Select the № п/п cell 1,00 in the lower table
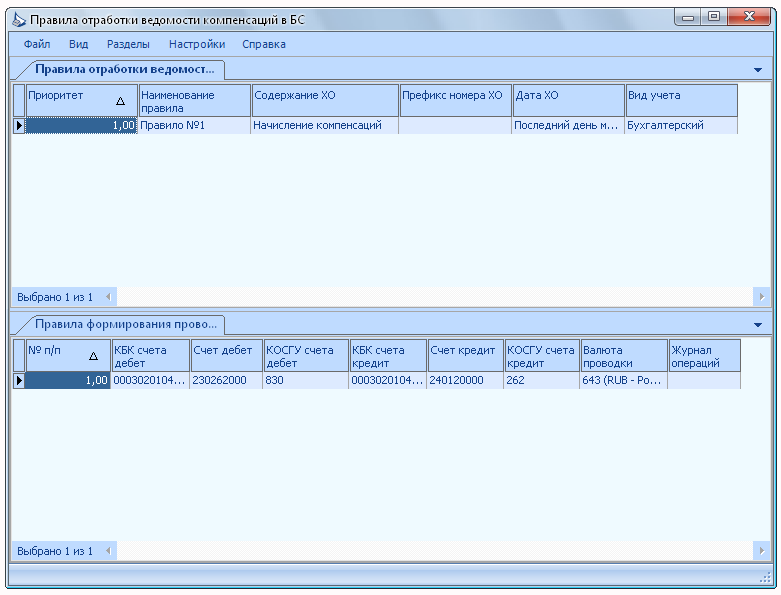The image size is (781, 595). click(68, 380)
